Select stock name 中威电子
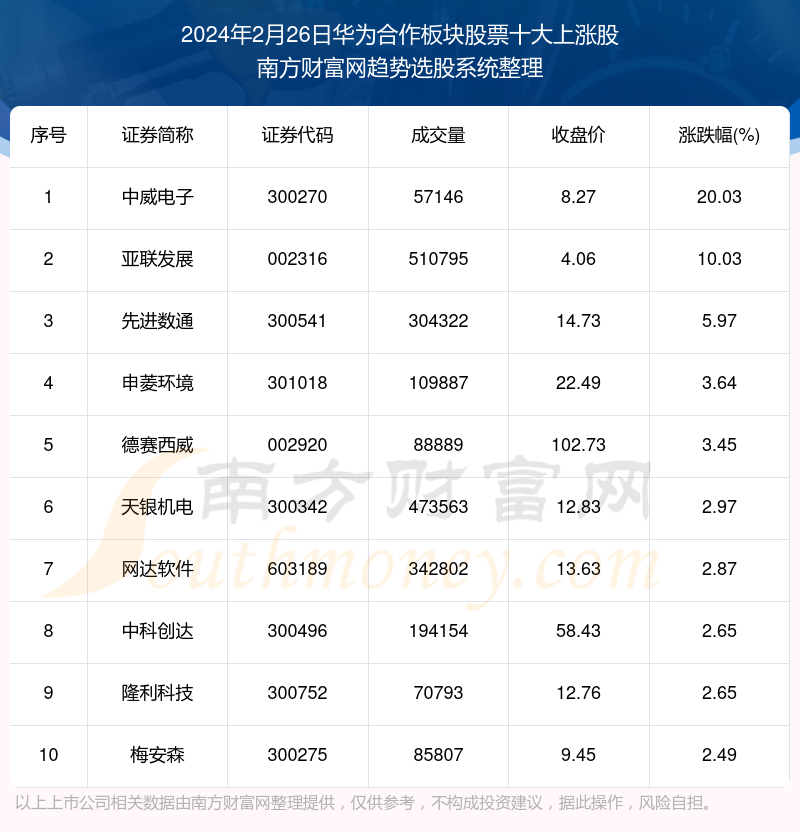Screen dimensions: 800x832 (158, 197)
